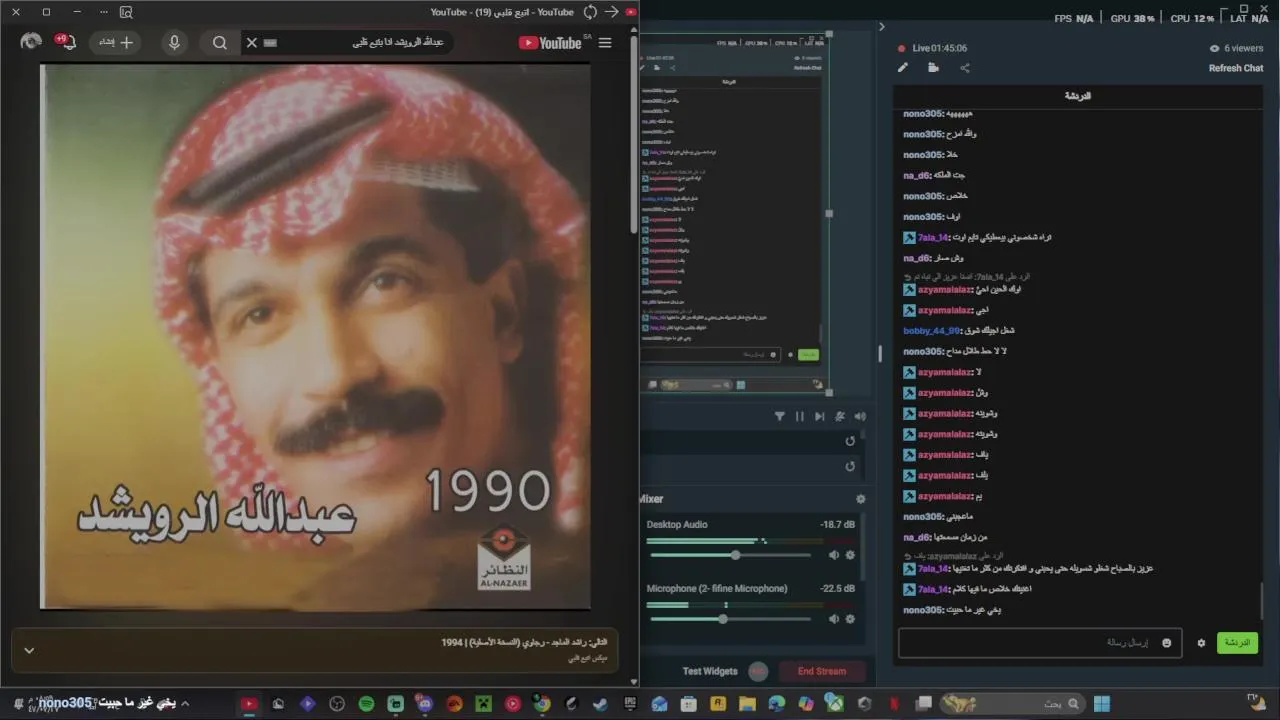Open chat settings gear
Screen dimensions: 1280x720
(x=1201, y=643)
